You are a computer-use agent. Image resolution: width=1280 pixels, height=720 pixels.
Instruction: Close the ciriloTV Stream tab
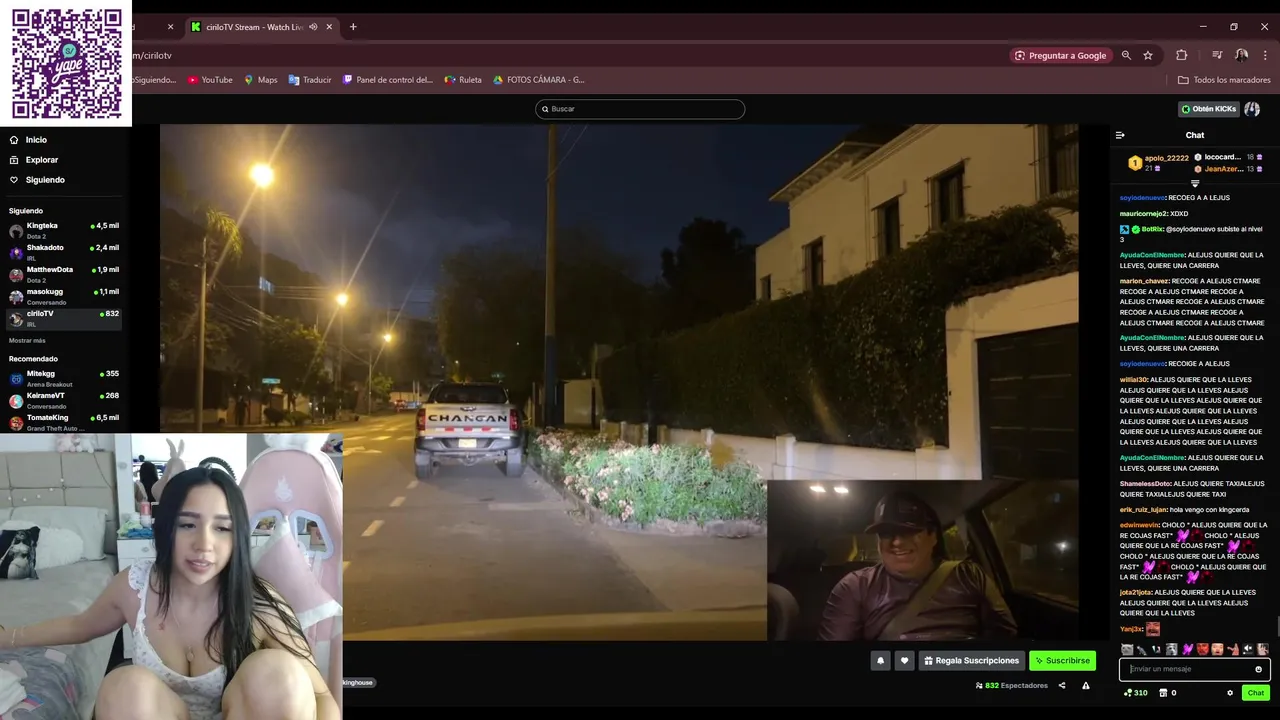click(x=329, y=27)
